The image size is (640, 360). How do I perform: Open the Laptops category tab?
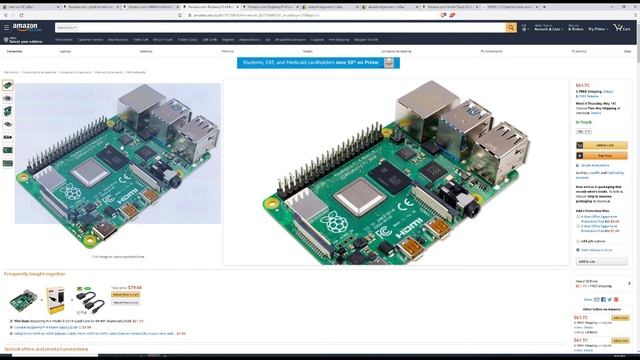click(x=65, y=51)
